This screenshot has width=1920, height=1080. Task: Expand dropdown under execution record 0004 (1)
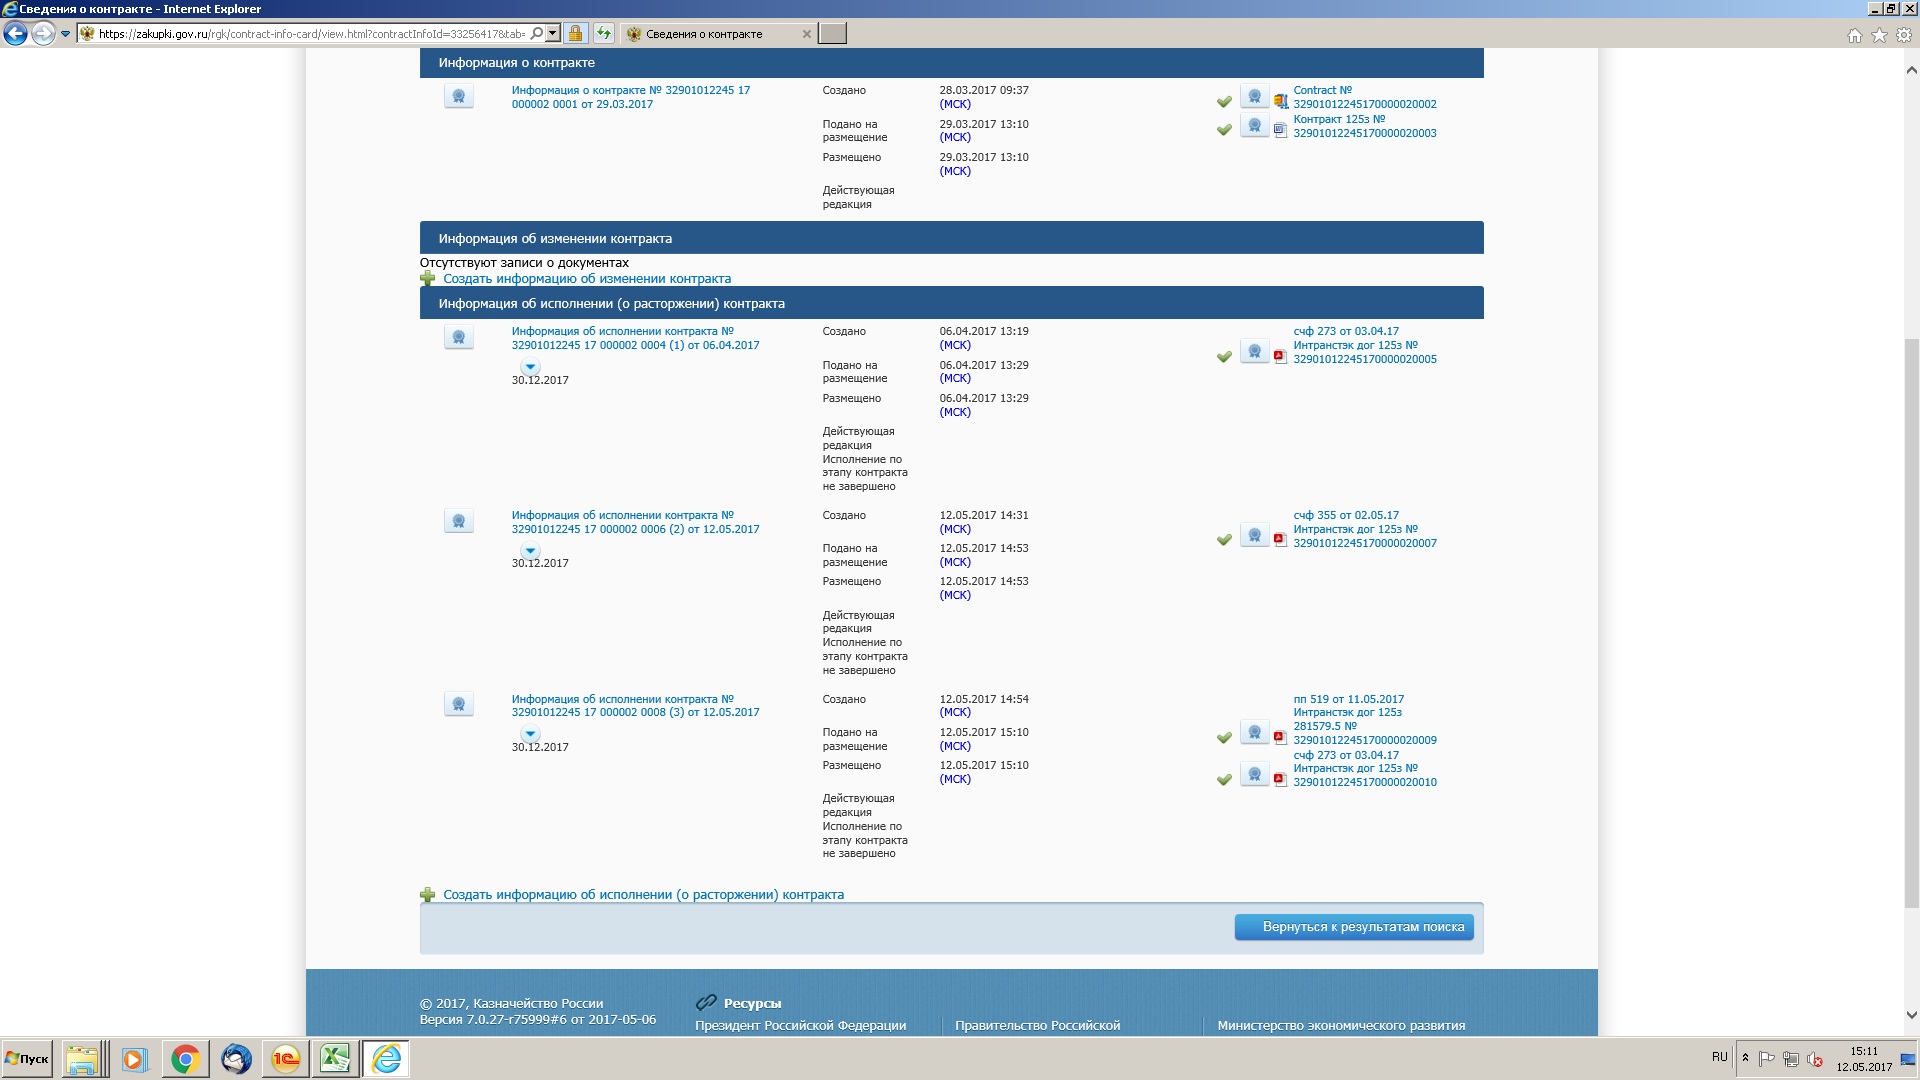click(x=530, y=367)
